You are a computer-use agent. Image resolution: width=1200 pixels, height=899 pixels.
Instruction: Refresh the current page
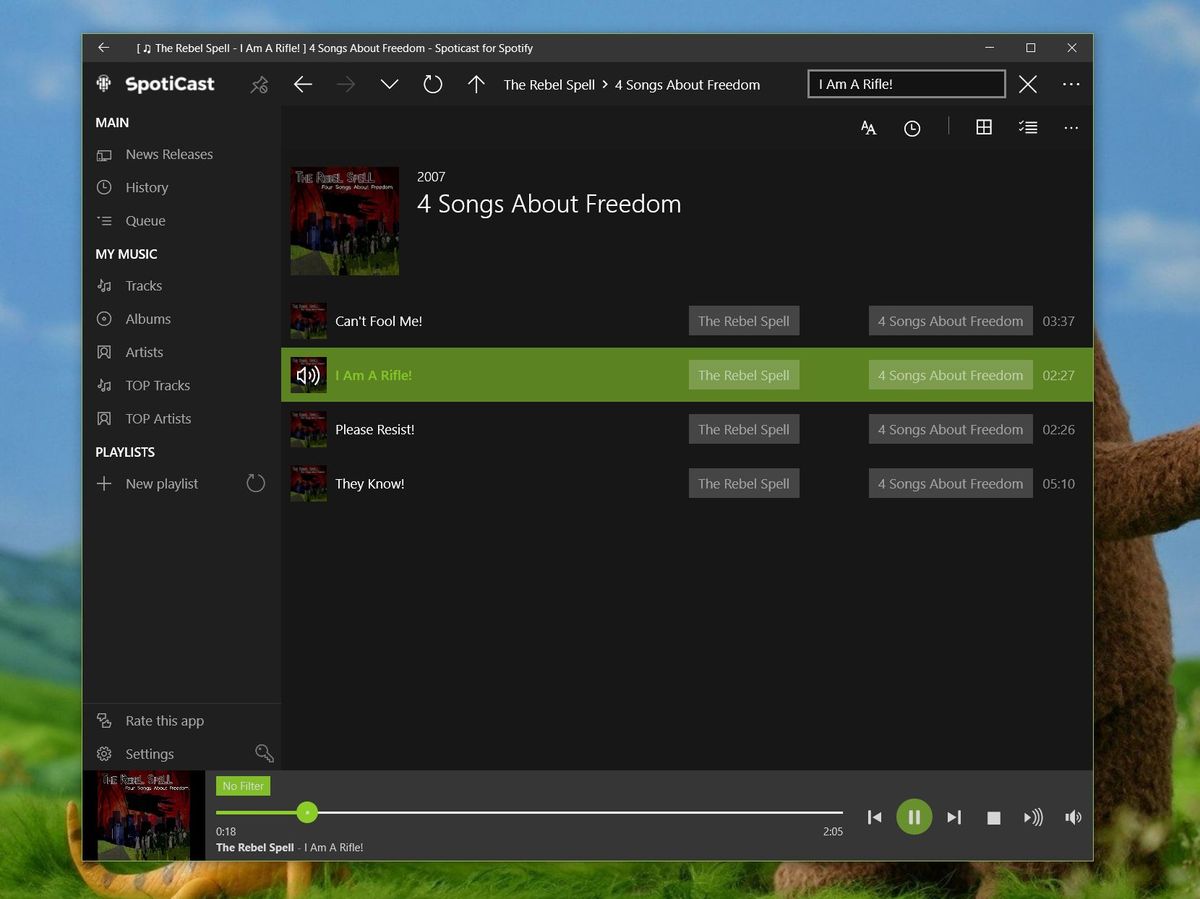[433, 85]
